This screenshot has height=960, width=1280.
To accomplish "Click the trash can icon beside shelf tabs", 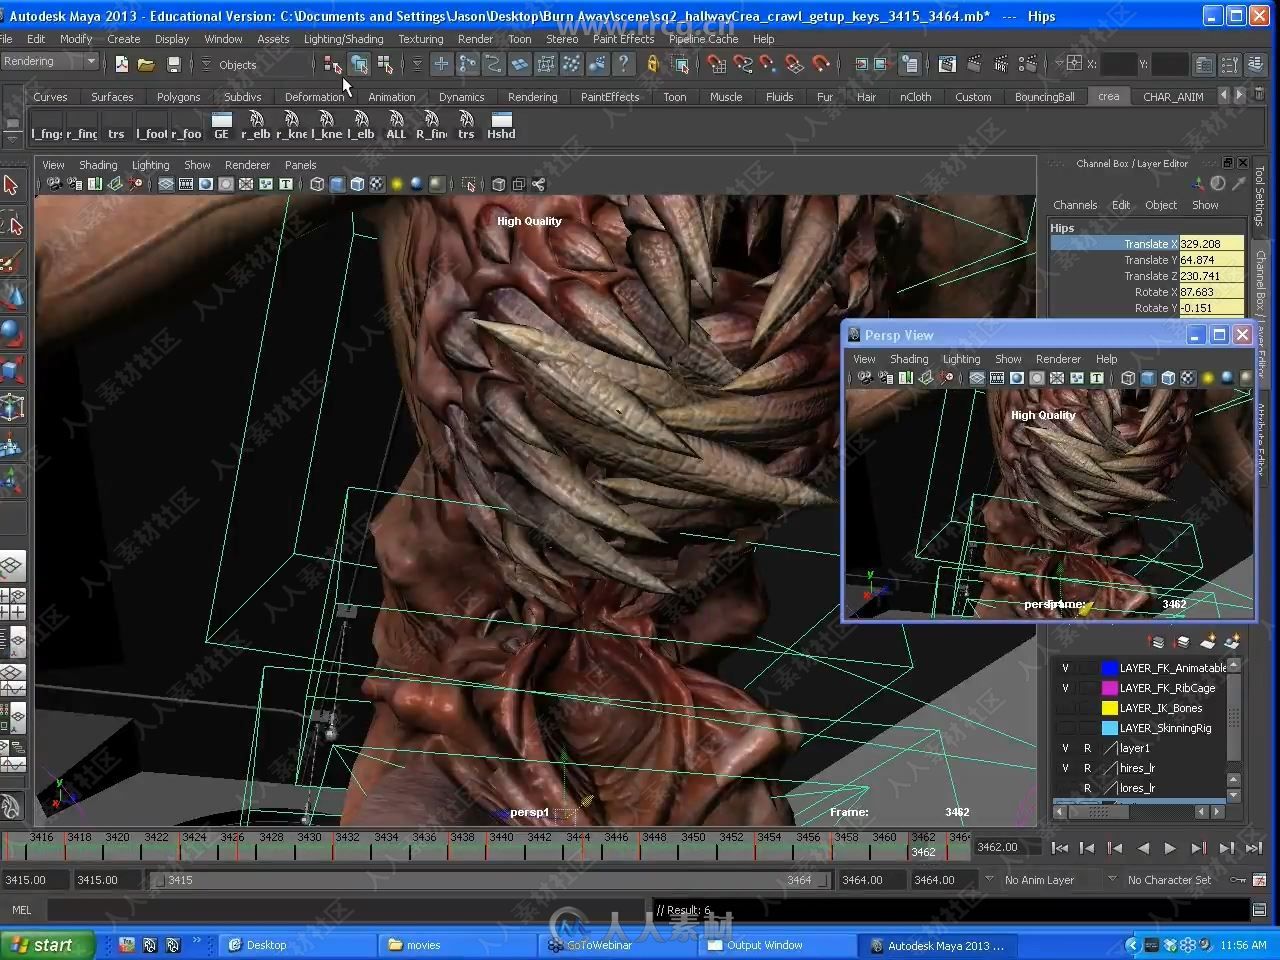I will 1257,96.
